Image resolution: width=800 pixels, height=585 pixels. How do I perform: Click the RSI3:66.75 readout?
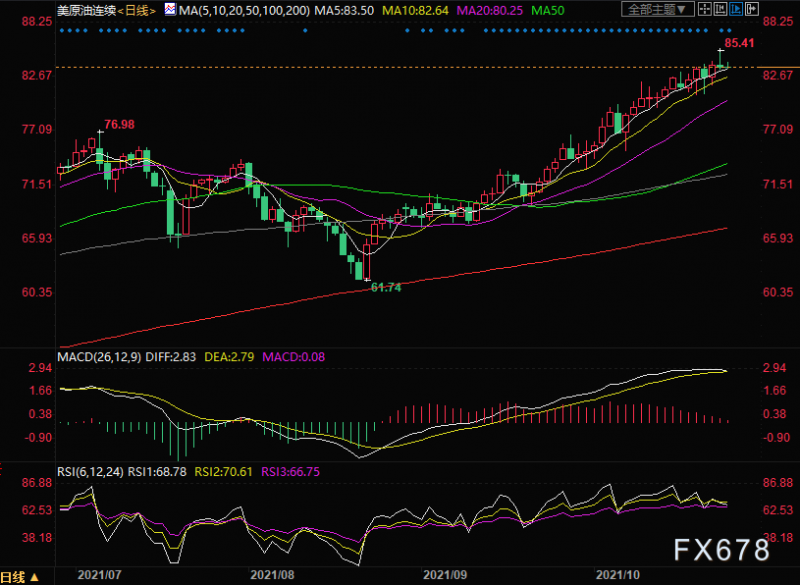tap(290, 472)
